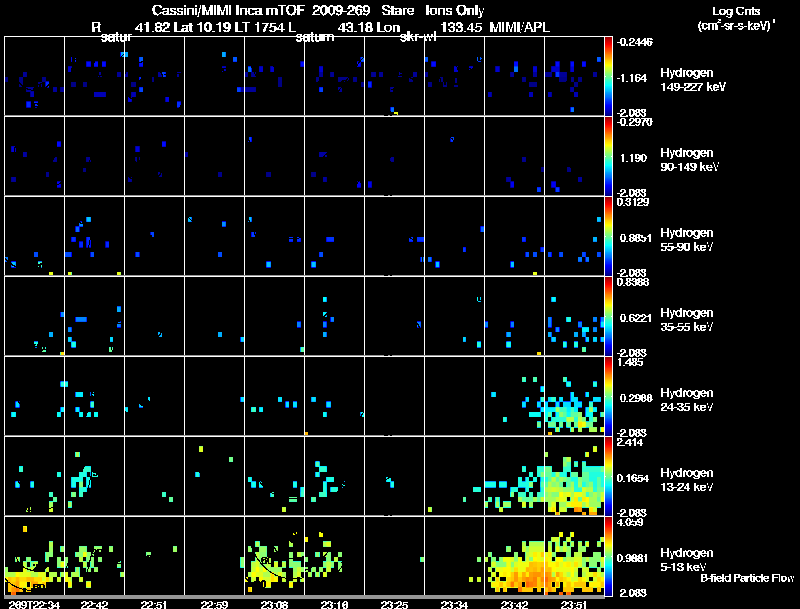Click the 22:51 time axis label
Image resolution: width=800 pixels, height=609 pixels.
(x=154, y=604)
